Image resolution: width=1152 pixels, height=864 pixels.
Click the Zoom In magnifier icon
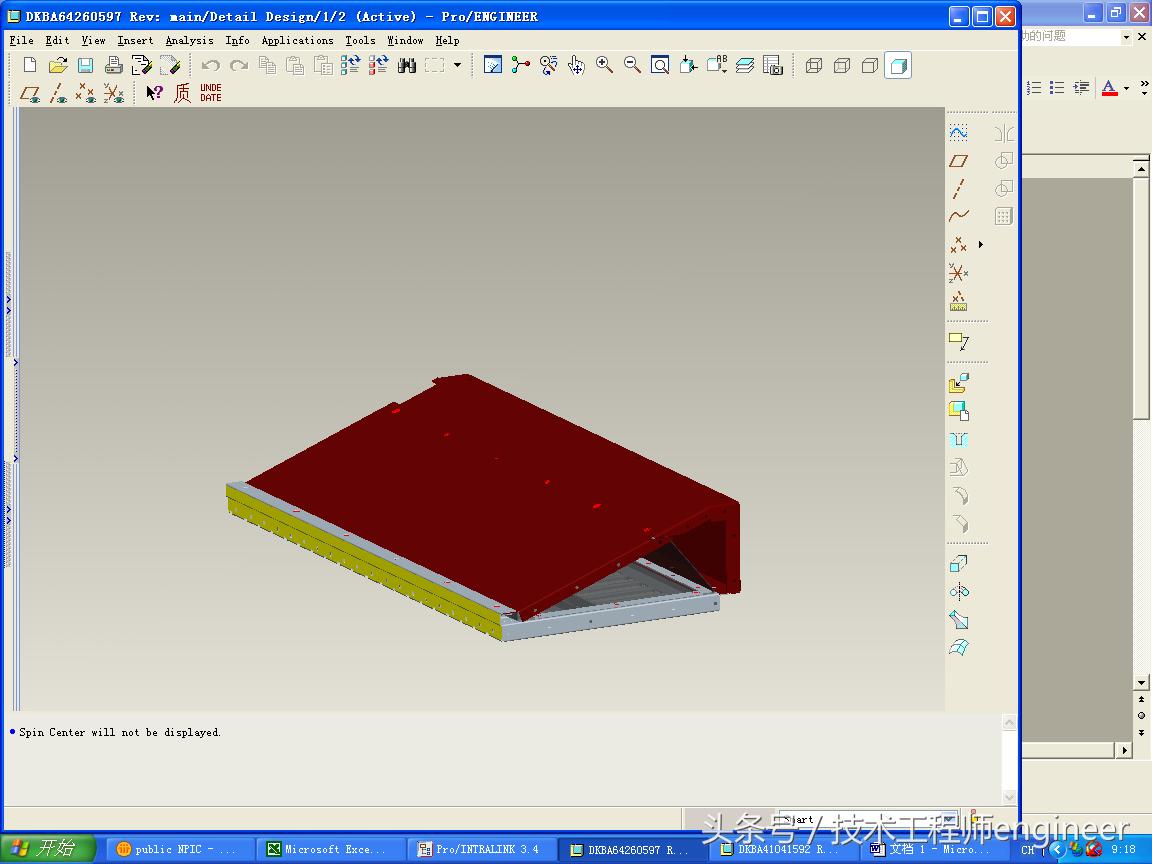tap(604, 65)
